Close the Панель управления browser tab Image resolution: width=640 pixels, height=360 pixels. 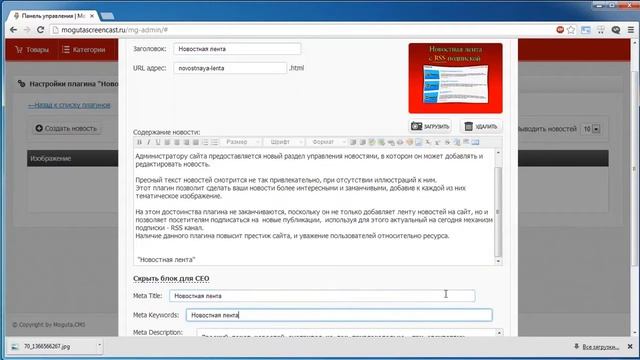point(92,16)
